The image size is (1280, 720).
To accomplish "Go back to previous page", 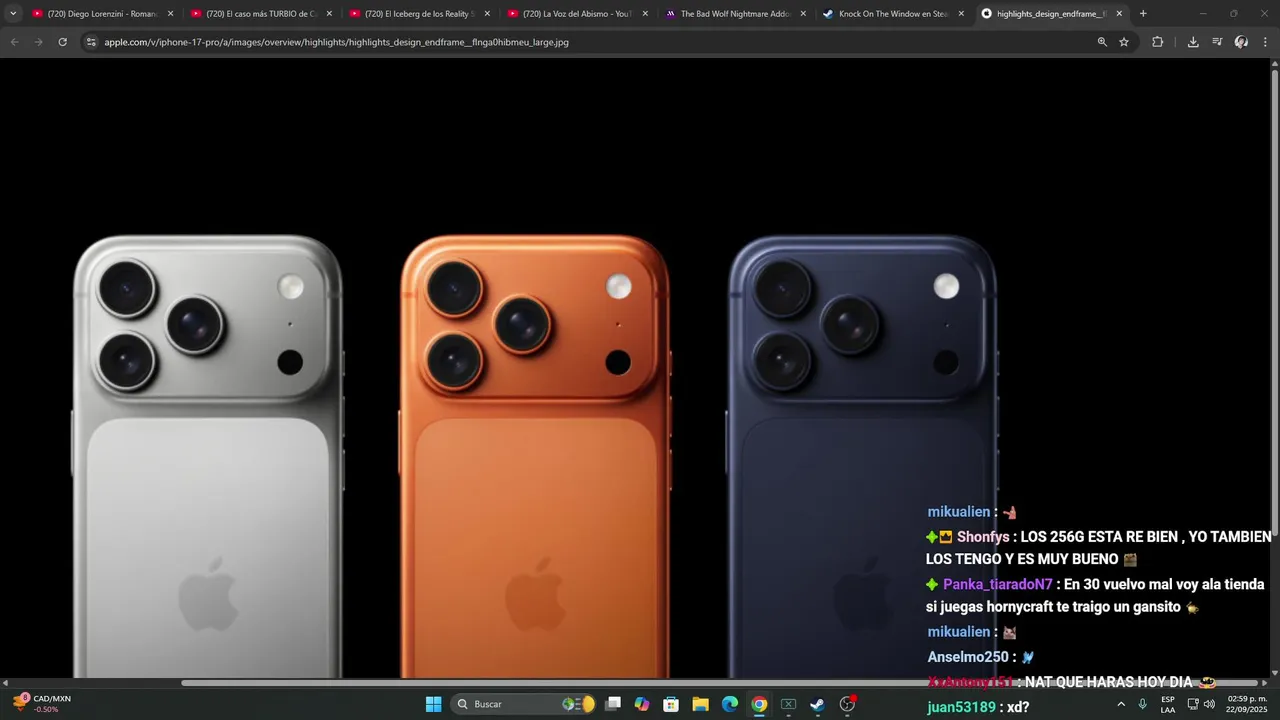I will pos(14,42).
